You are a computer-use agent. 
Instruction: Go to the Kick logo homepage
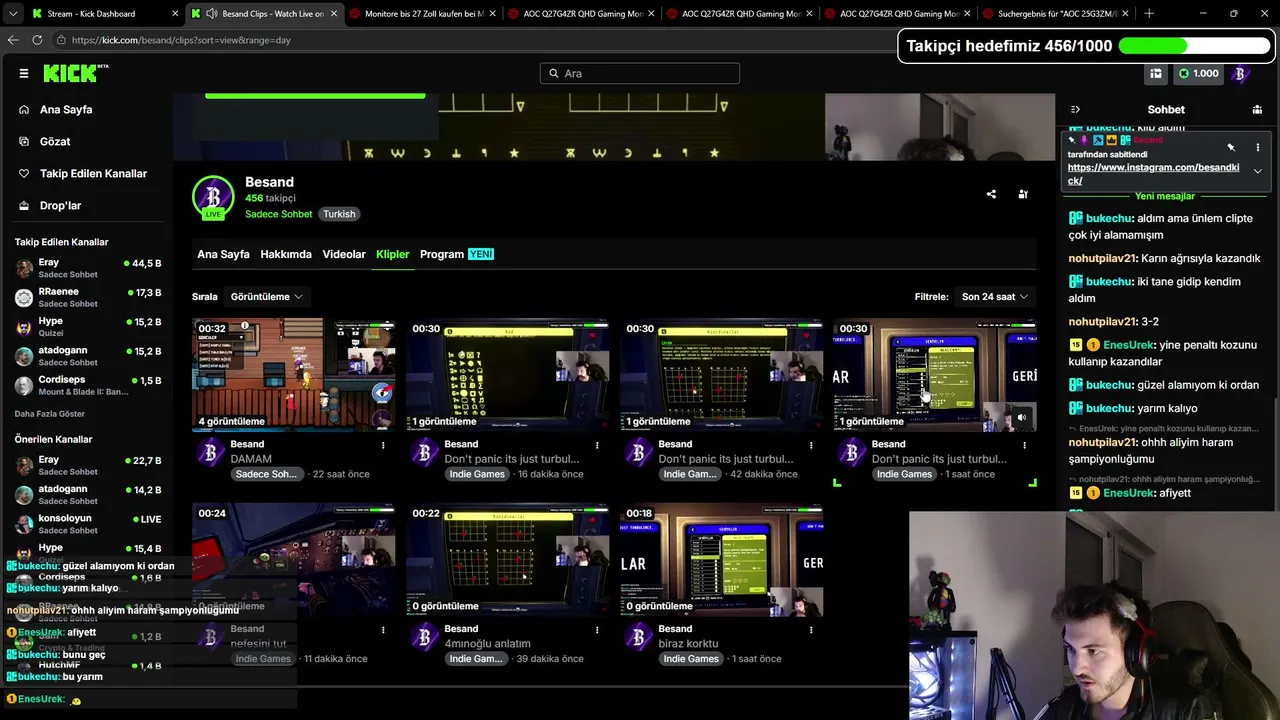(x=75, y=73)
